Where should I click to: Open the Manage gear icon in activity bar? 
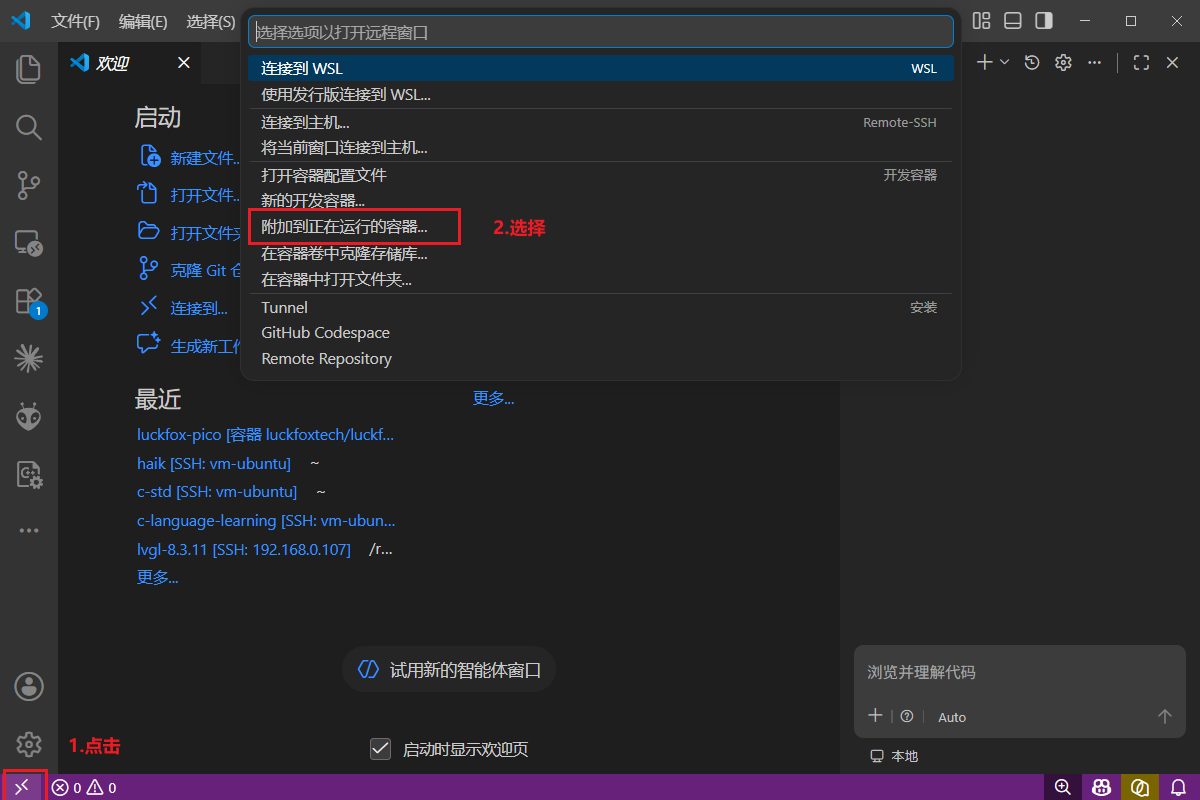click(x=28, y=744)
